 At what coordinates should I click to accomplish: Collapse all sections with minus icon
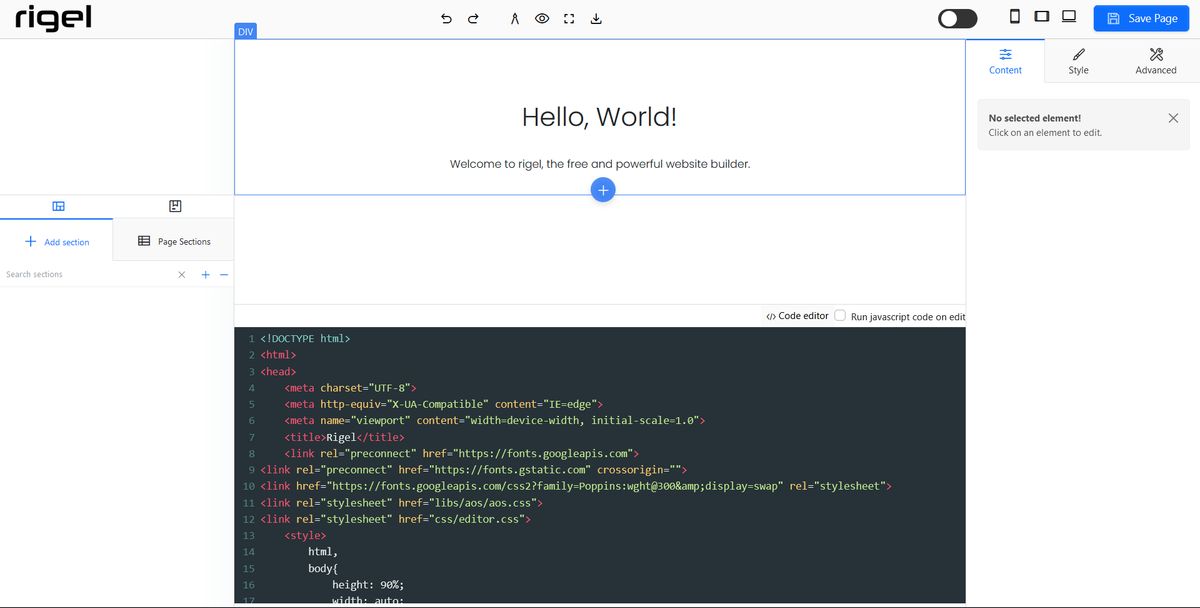[224, 274]
